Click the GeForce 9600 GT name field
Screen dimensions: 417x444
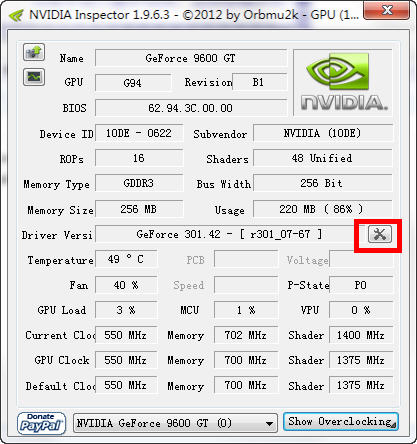(191, 58)
